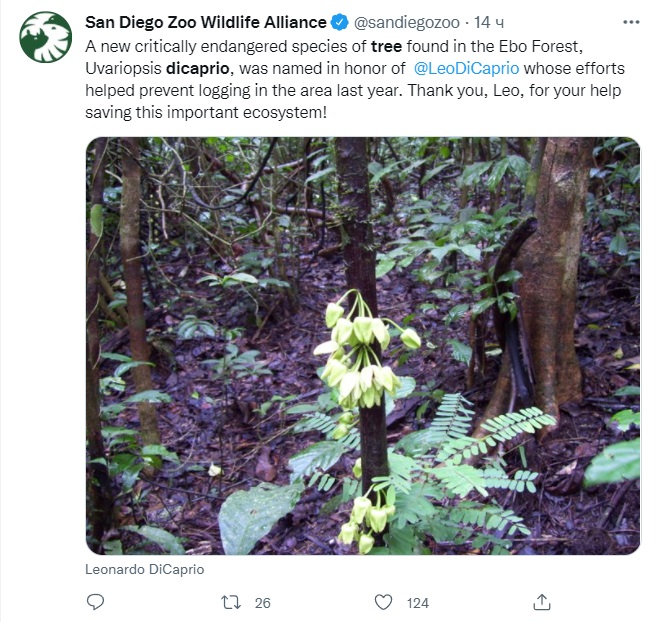The image size is (658, 622).
Task: Share the tweet using the upload arrow icon
Action: pyautogui.click(x=541, y=601)
